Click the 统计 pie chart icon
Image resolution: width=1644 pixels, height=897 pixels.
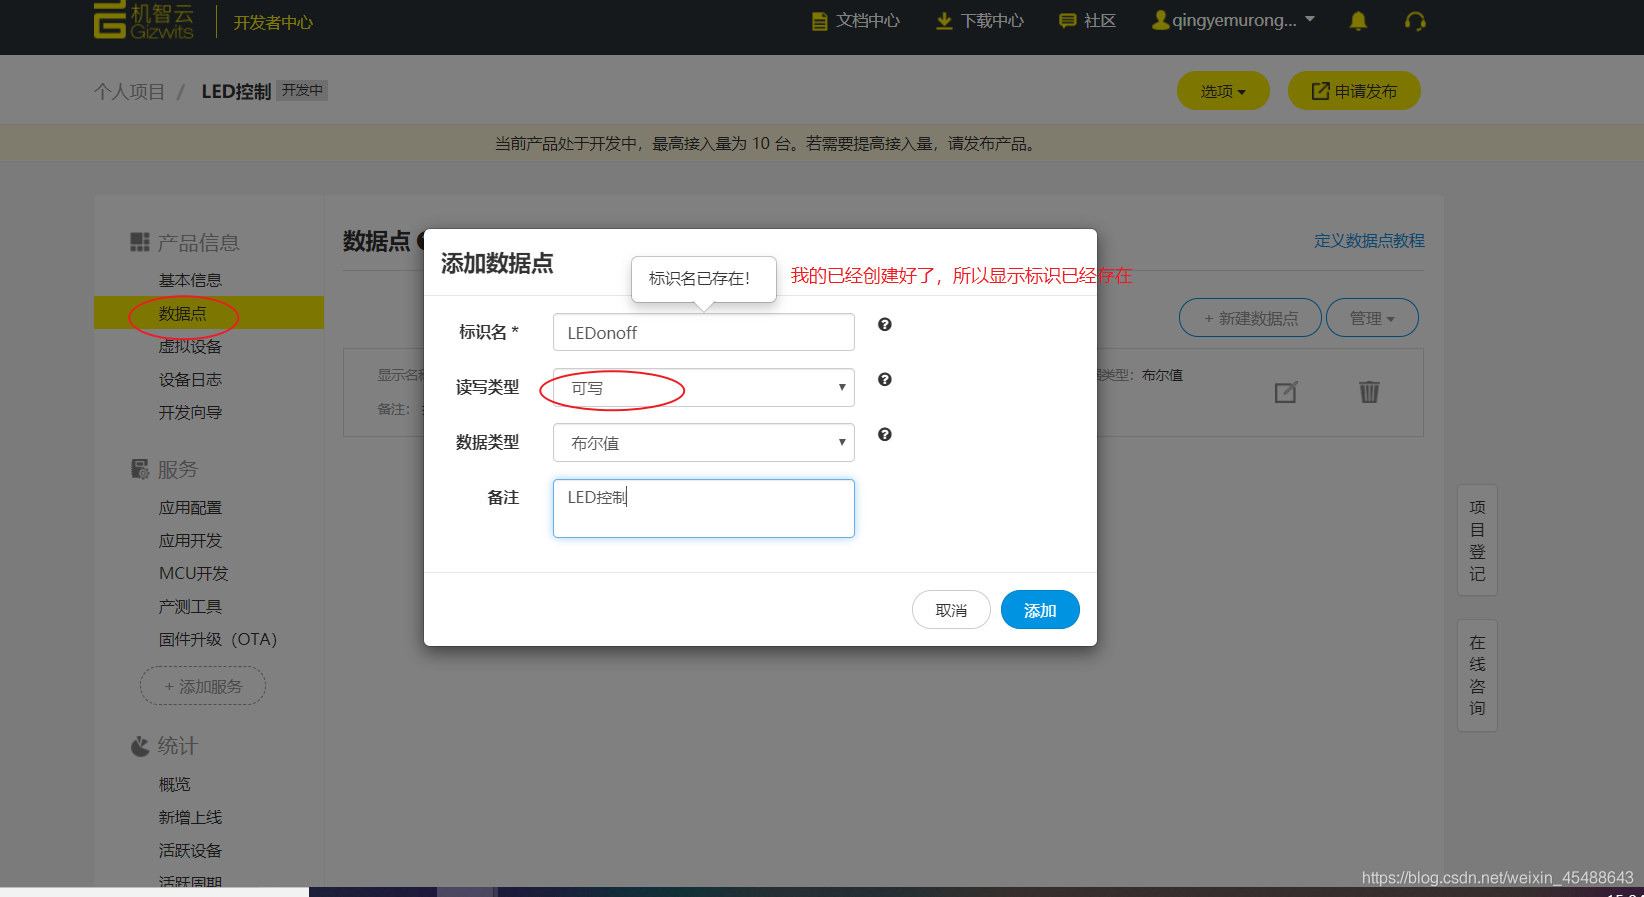(140, 746)
